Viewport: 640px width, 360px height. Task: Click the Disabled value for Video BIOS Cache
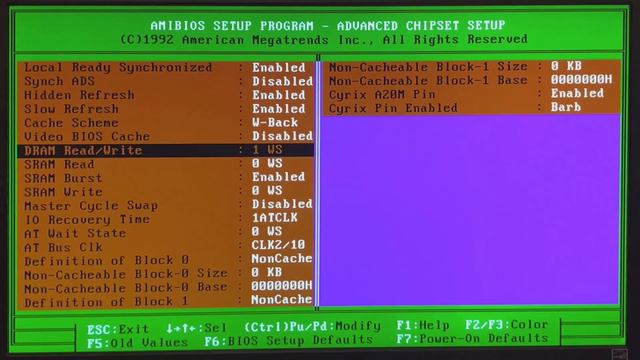click(x=282, y=136)
